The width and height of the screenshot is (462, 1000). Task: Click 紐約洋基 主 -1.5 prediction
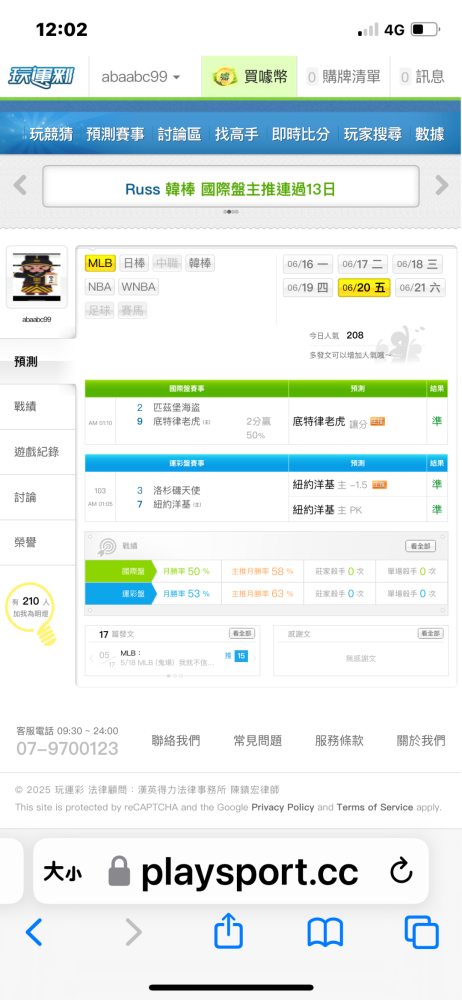(x=339, y=485)
